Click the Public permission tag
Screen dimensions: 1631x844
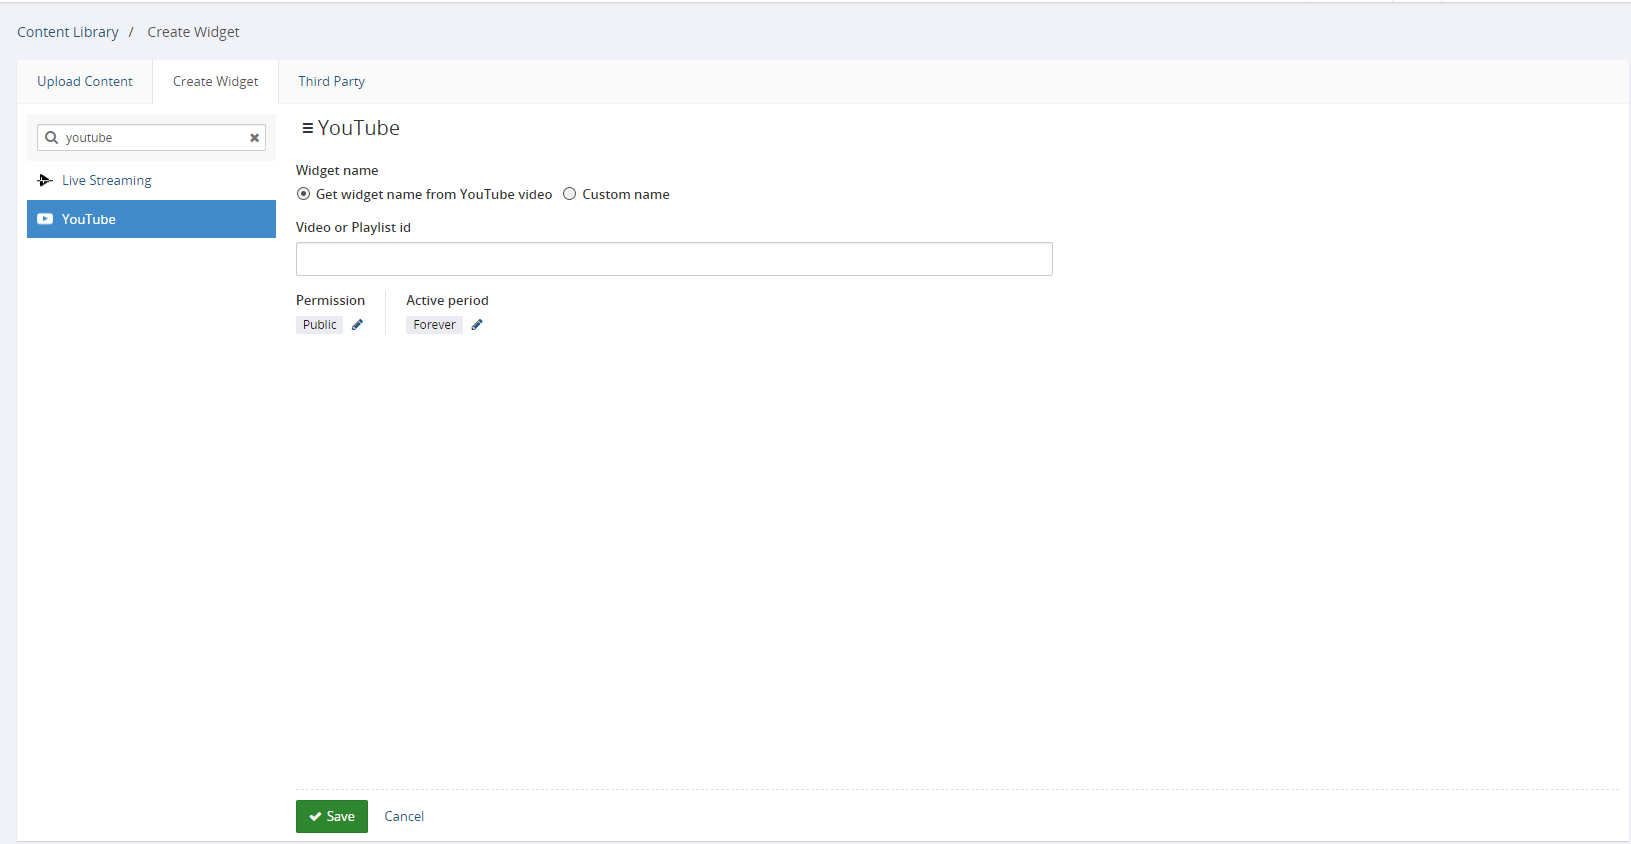click(319, 324)
